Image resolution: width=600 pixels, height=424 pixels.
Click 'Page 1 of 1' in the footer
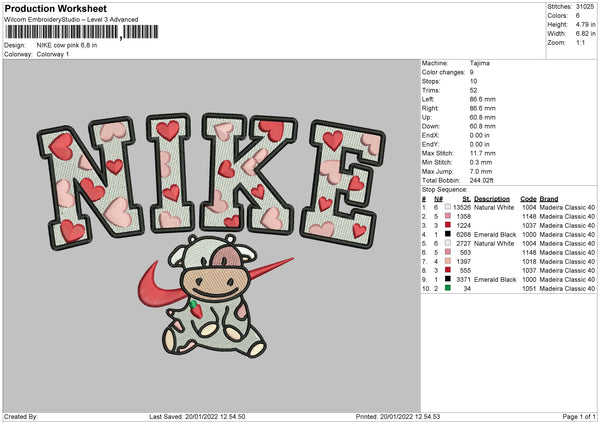(x=579, y=417)
